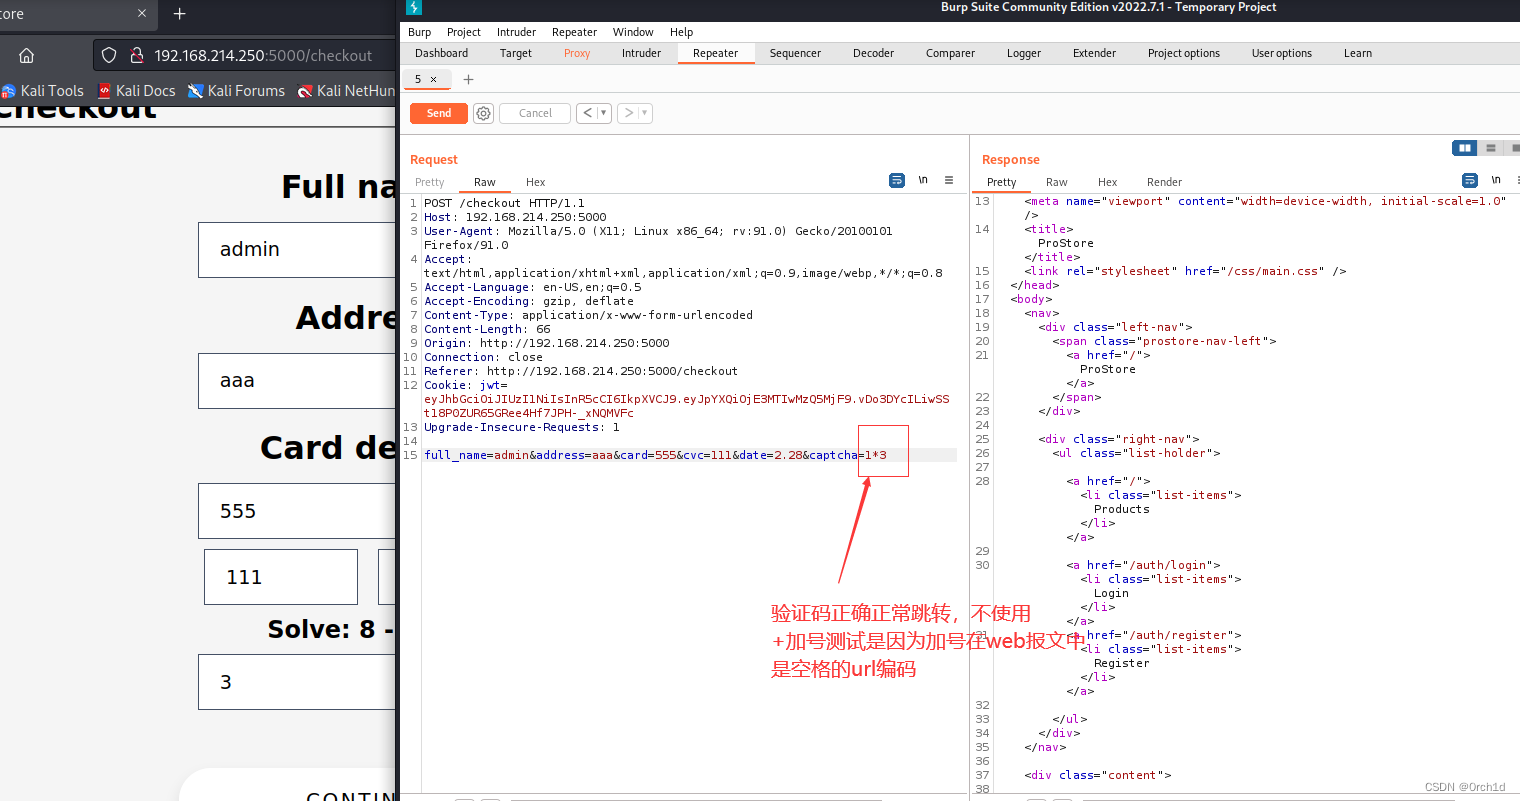Switch to Target tab

click(x=516, y=53)
